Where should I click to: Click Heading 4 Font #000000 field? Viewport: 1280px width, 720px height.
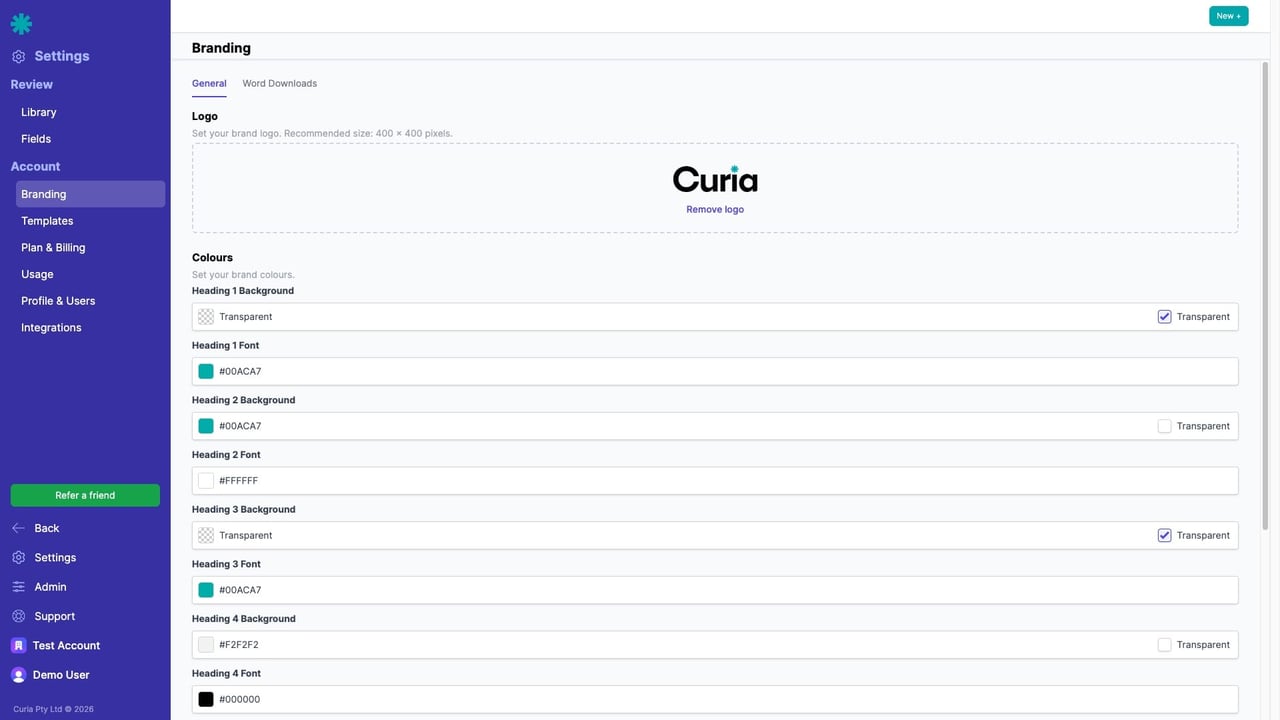715,700
